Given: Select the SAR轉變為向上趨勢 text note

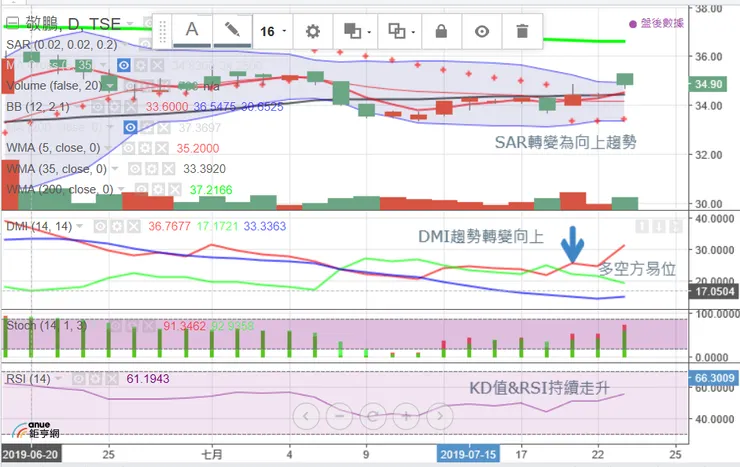Looking at the screenshot, I should point(565,142).
